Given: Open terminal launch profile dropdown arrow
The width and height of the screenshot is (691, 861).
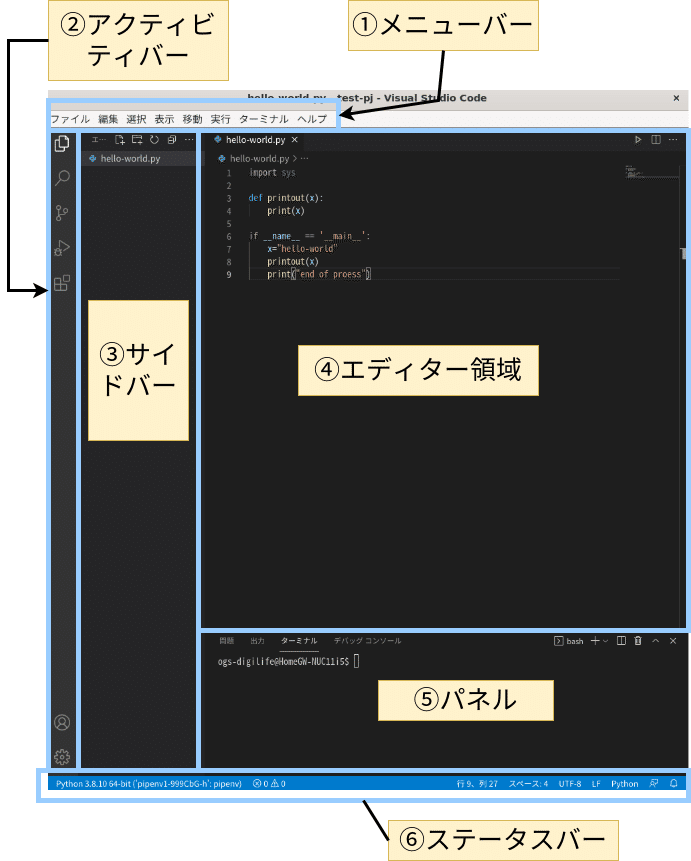Looking at the screenshot, I should 605,641.
